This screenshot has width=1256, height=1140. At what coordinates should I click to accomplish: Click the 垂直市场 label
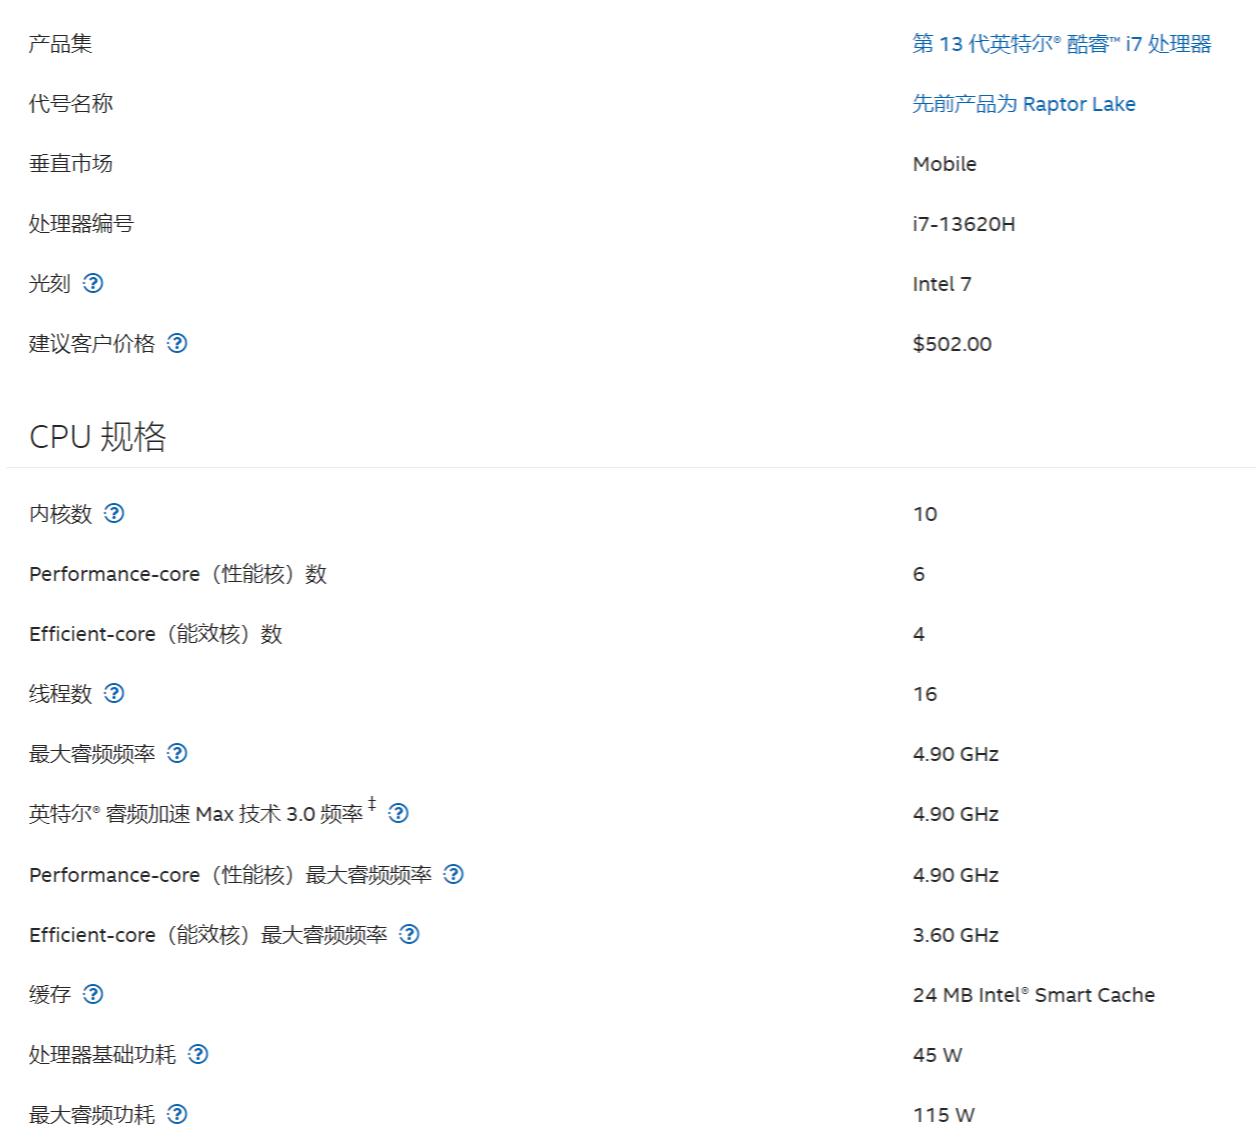coord(71,164)
